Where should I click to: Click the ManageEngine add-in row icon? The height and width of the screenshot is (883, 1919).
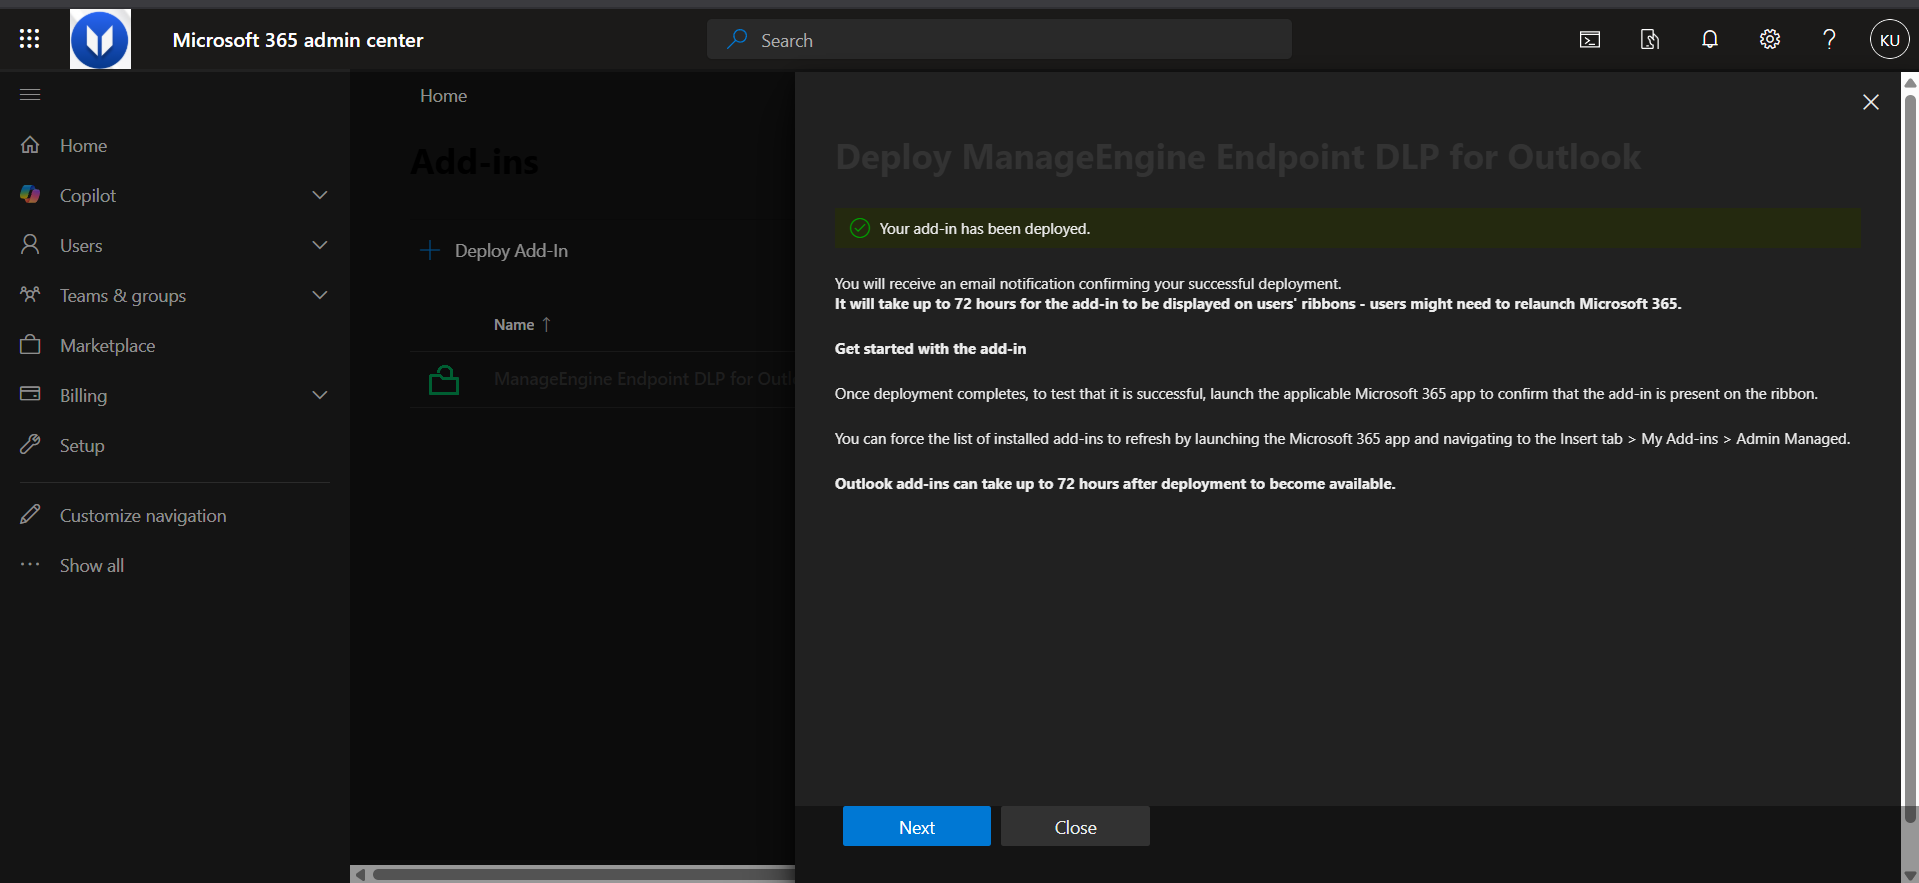point(444,380)
